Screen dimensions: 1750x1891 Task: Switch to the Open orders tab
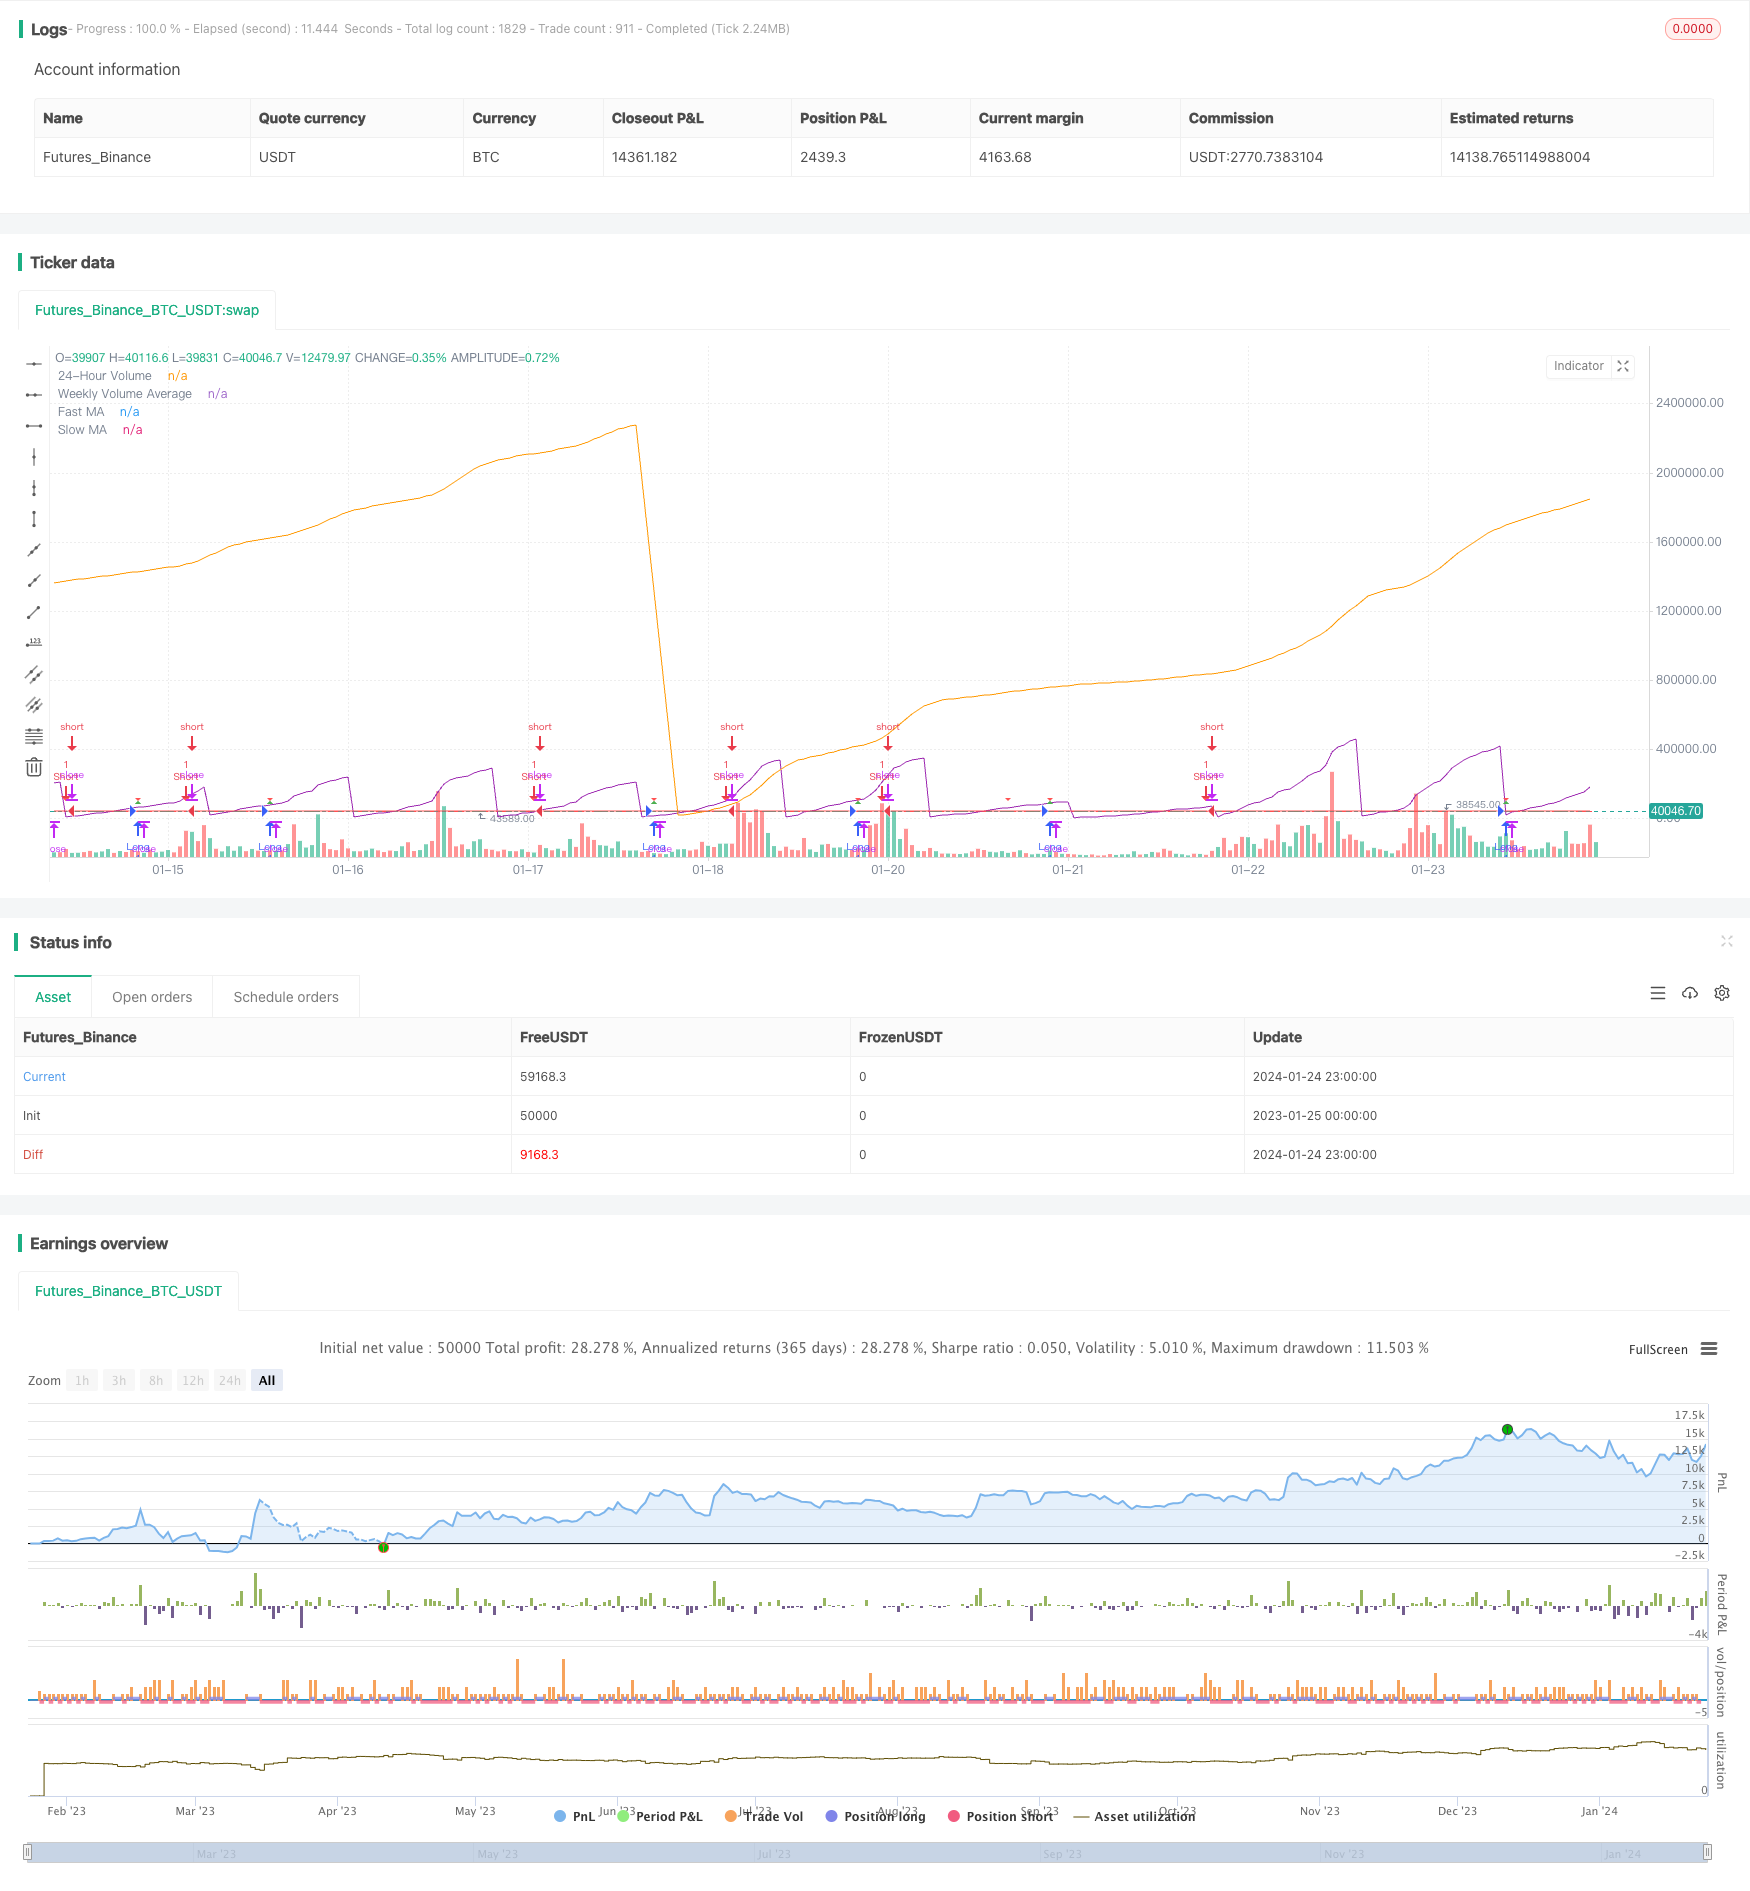click(152, 997)
